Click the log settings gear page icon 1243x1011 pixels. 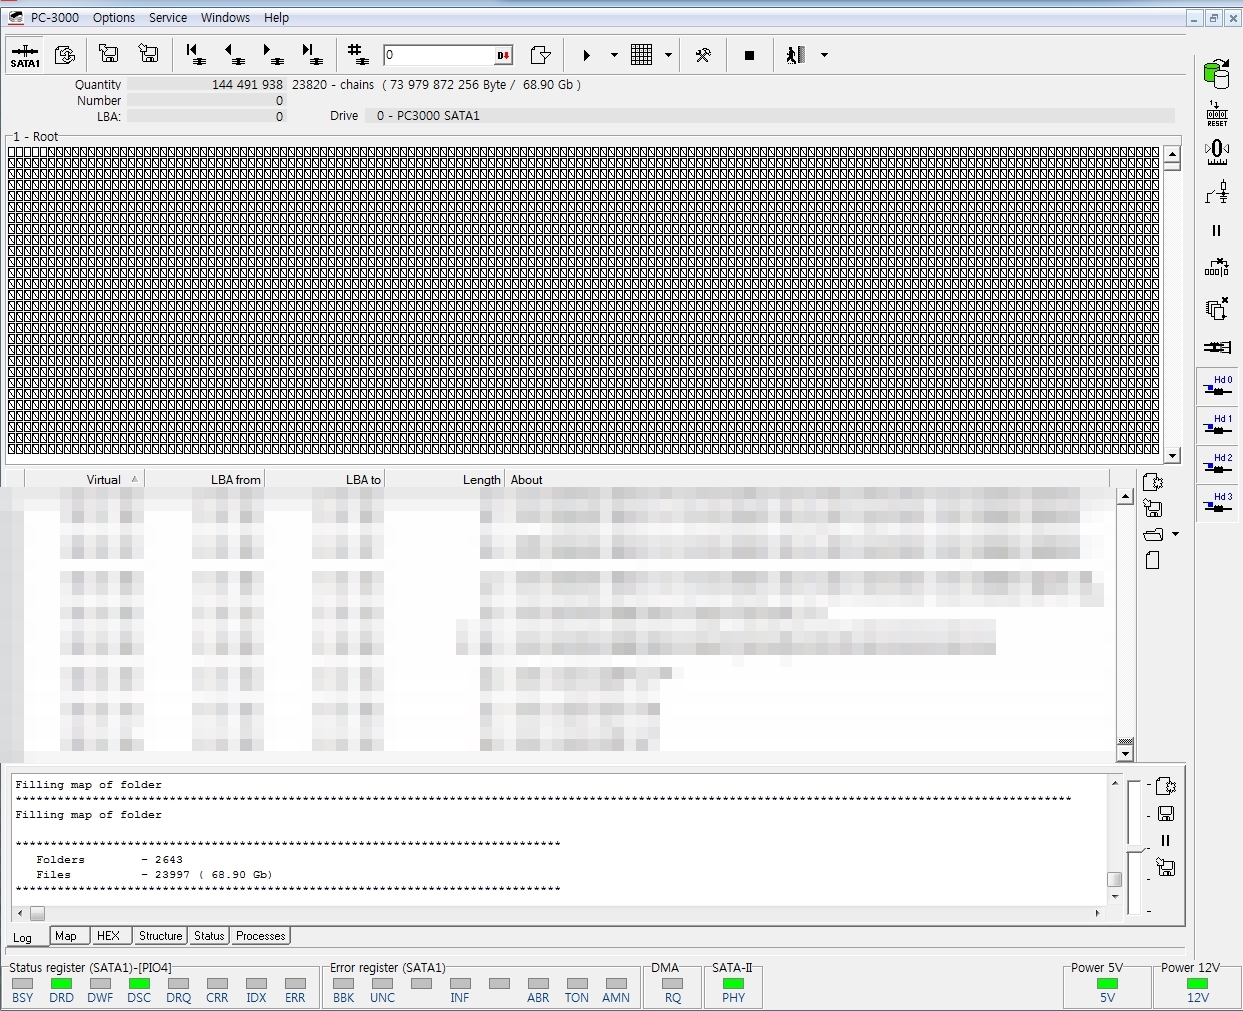coord(1166,787)
